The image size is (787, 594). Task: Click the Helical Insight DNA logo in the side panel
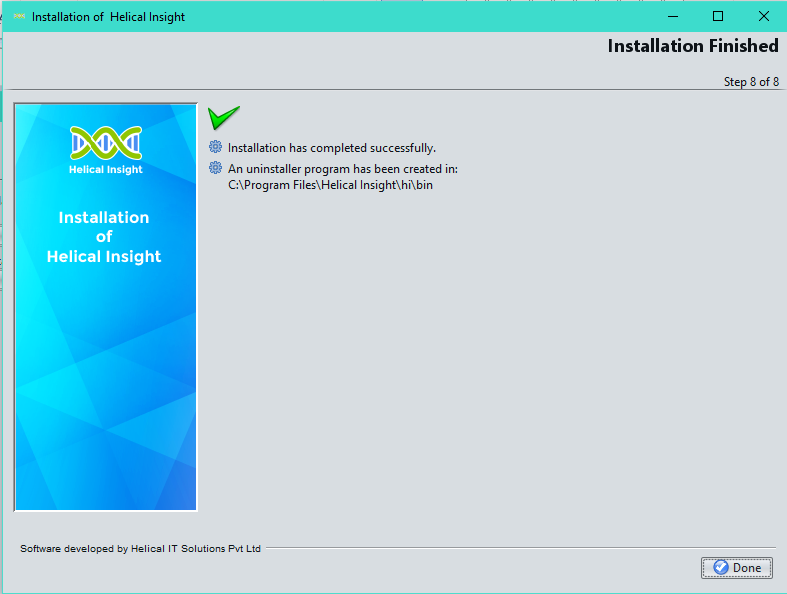(x=106, y=143)
